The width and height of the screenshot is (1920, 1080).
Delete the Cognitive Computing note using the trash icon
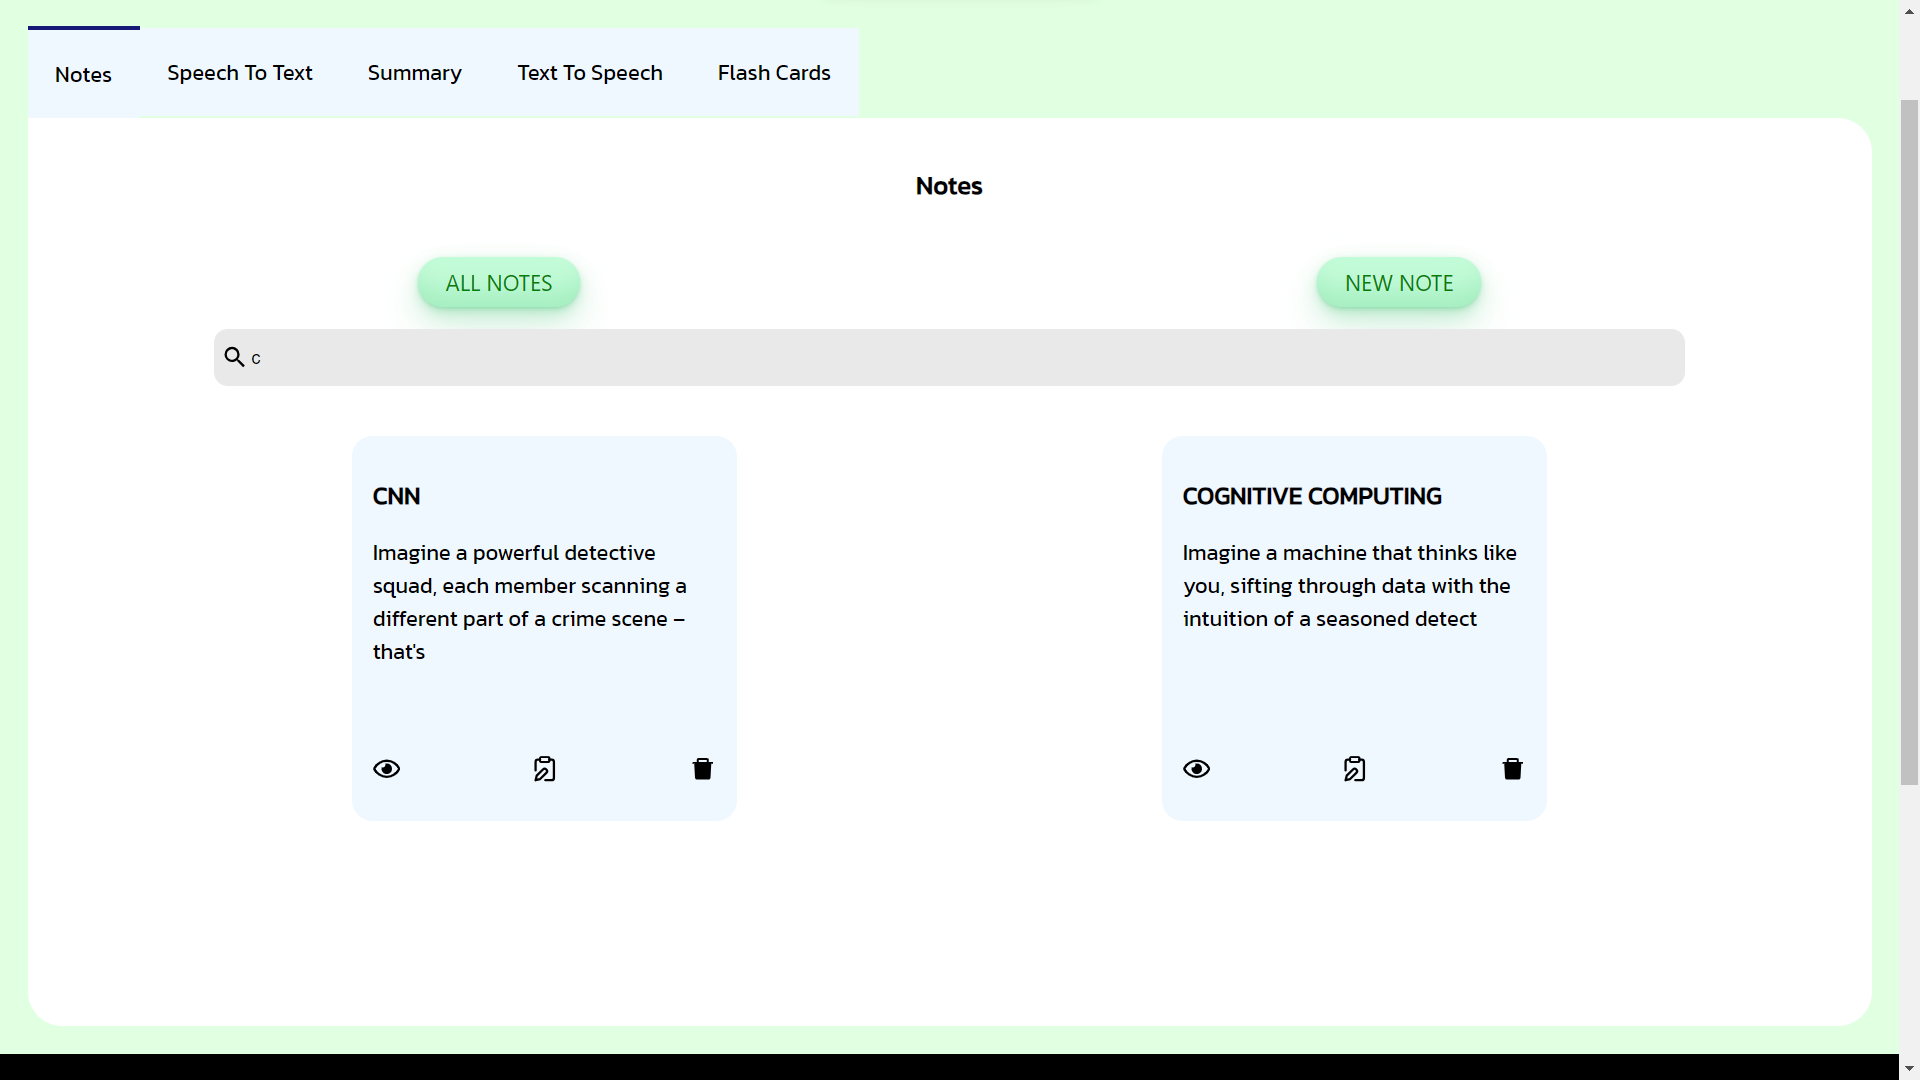1511,768
